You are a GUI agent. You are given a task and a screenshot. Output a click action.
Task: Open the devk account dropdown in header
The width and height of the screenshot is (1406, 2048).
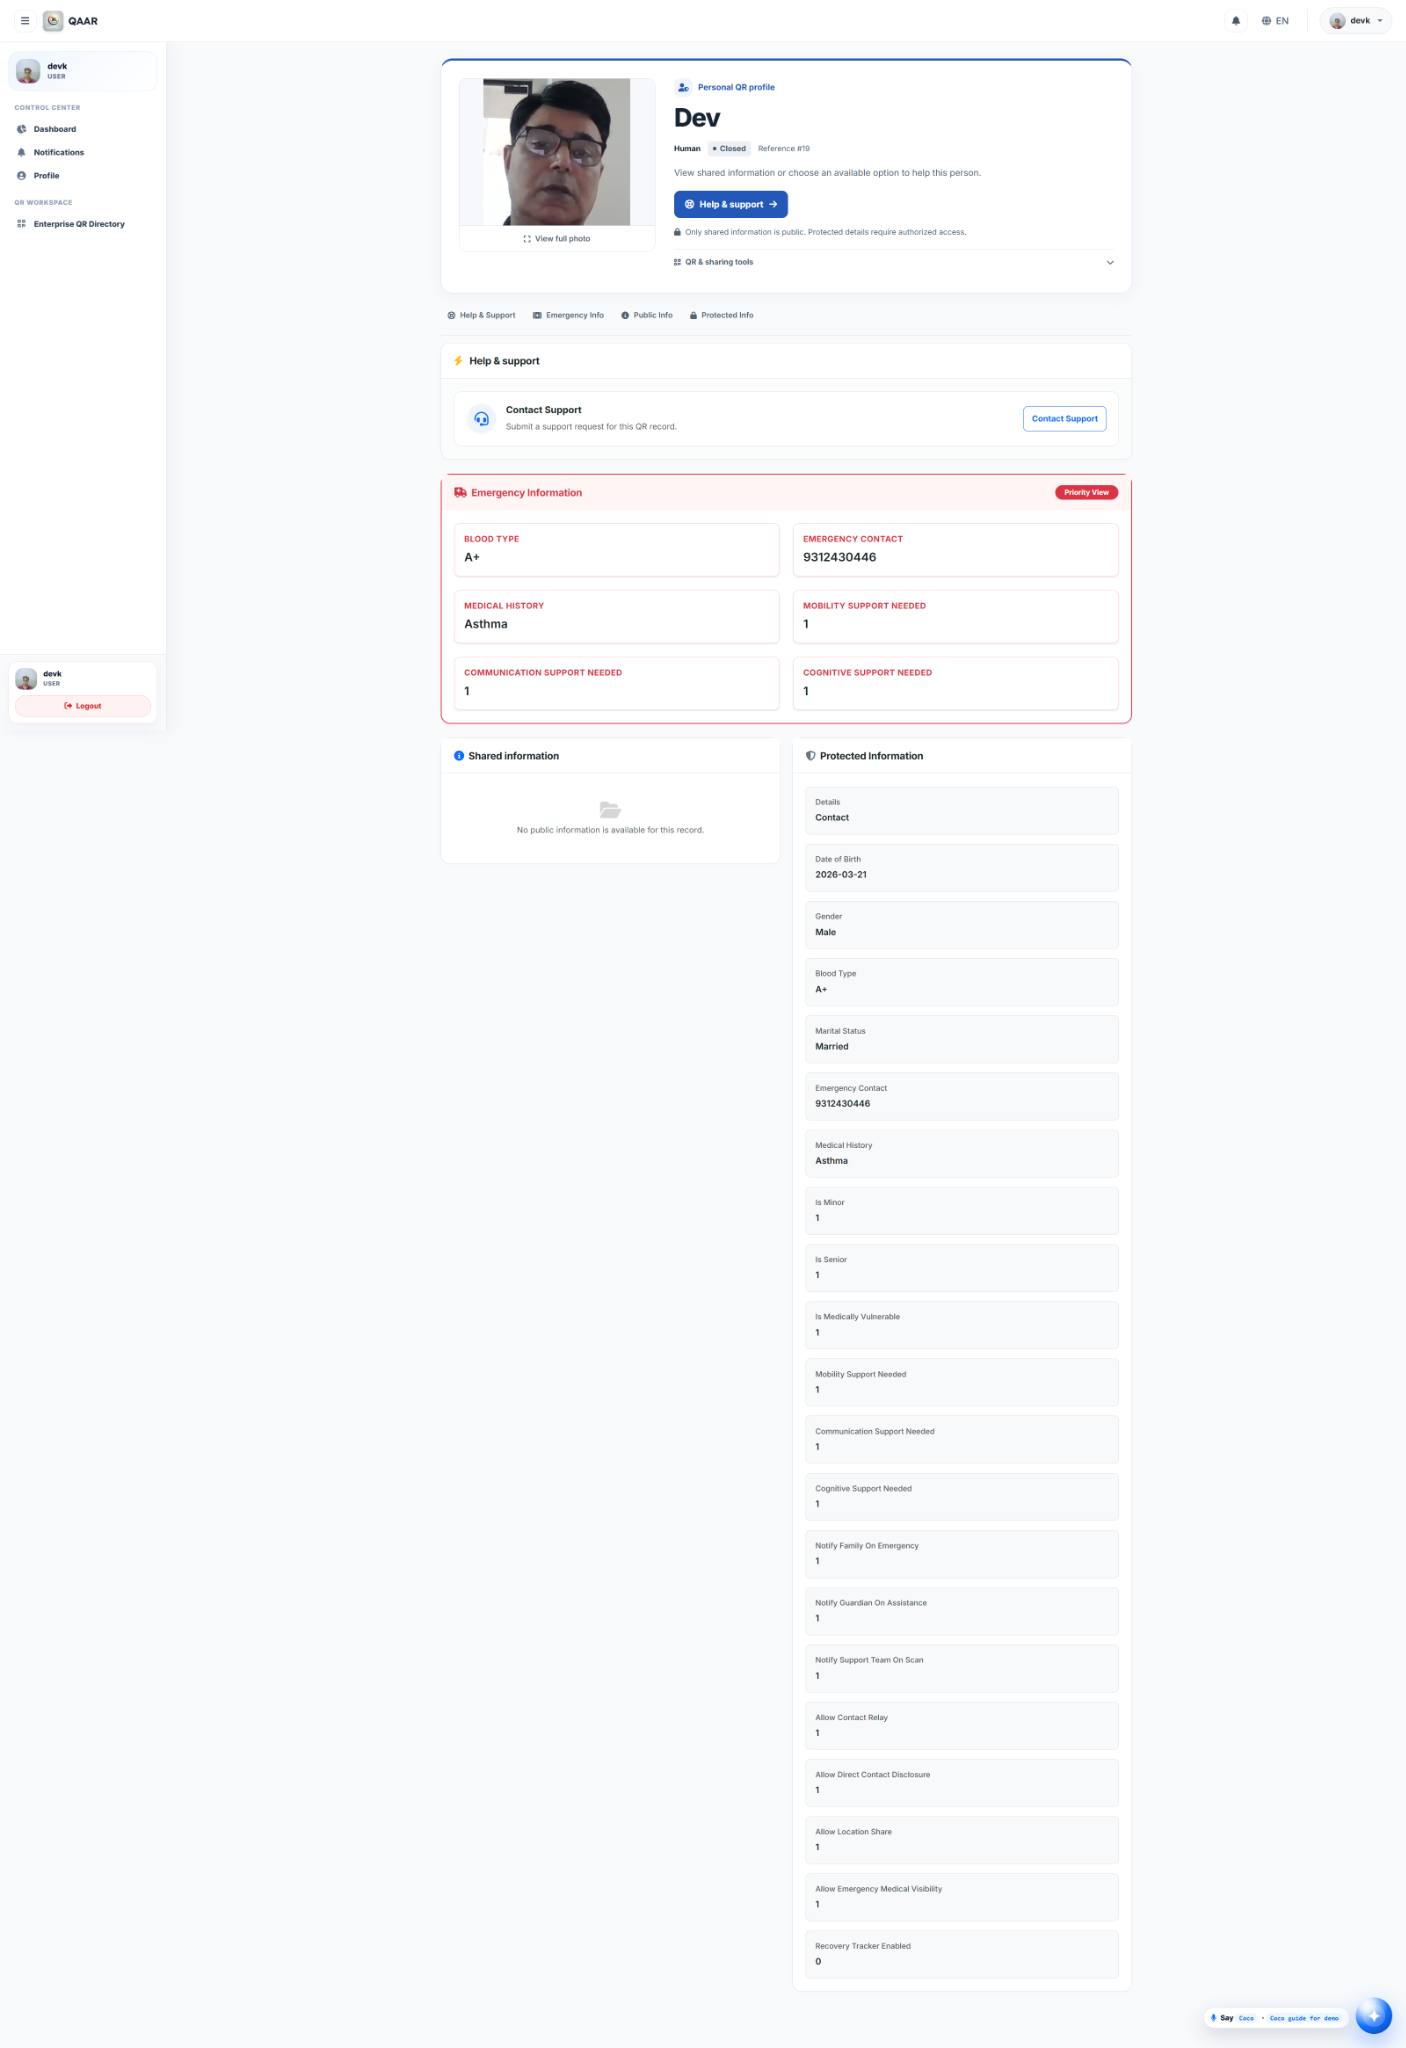coord(1355,21)
